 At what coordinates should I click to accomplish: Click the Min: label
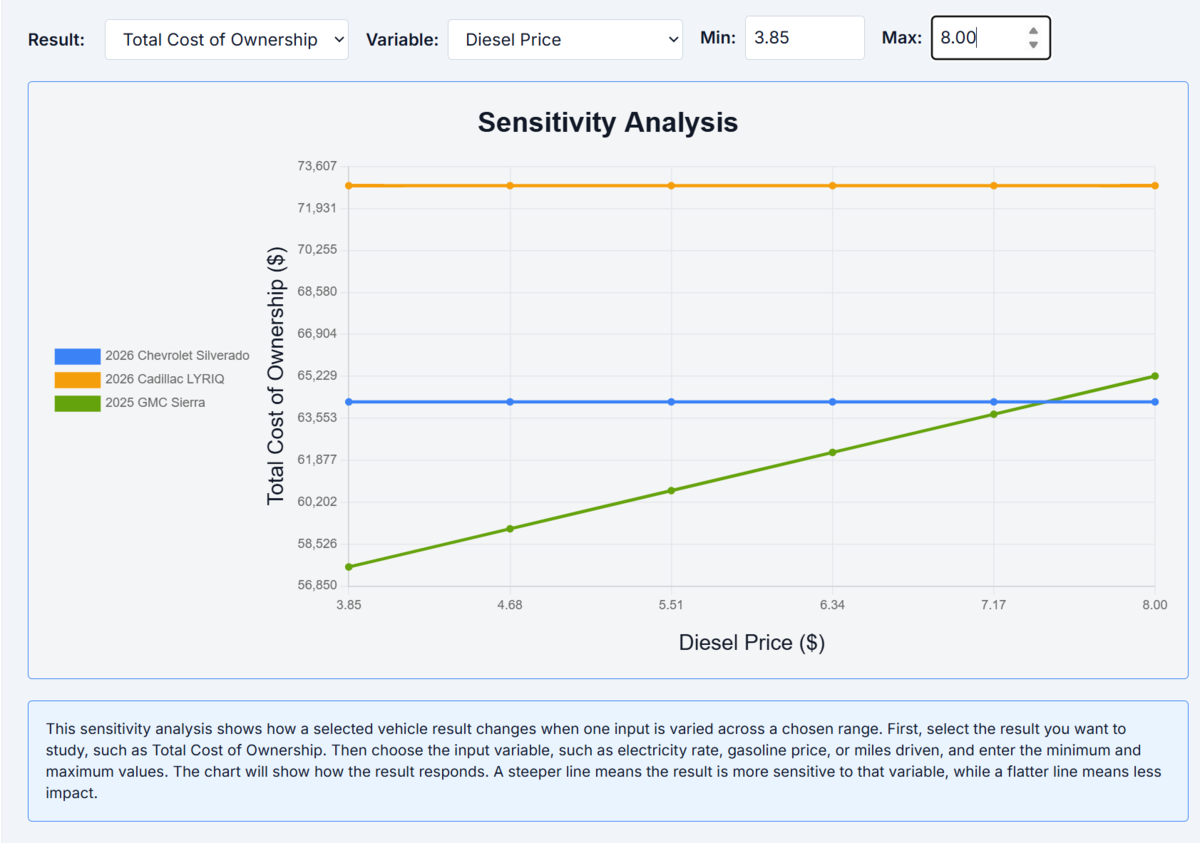[x=718, y=38]
